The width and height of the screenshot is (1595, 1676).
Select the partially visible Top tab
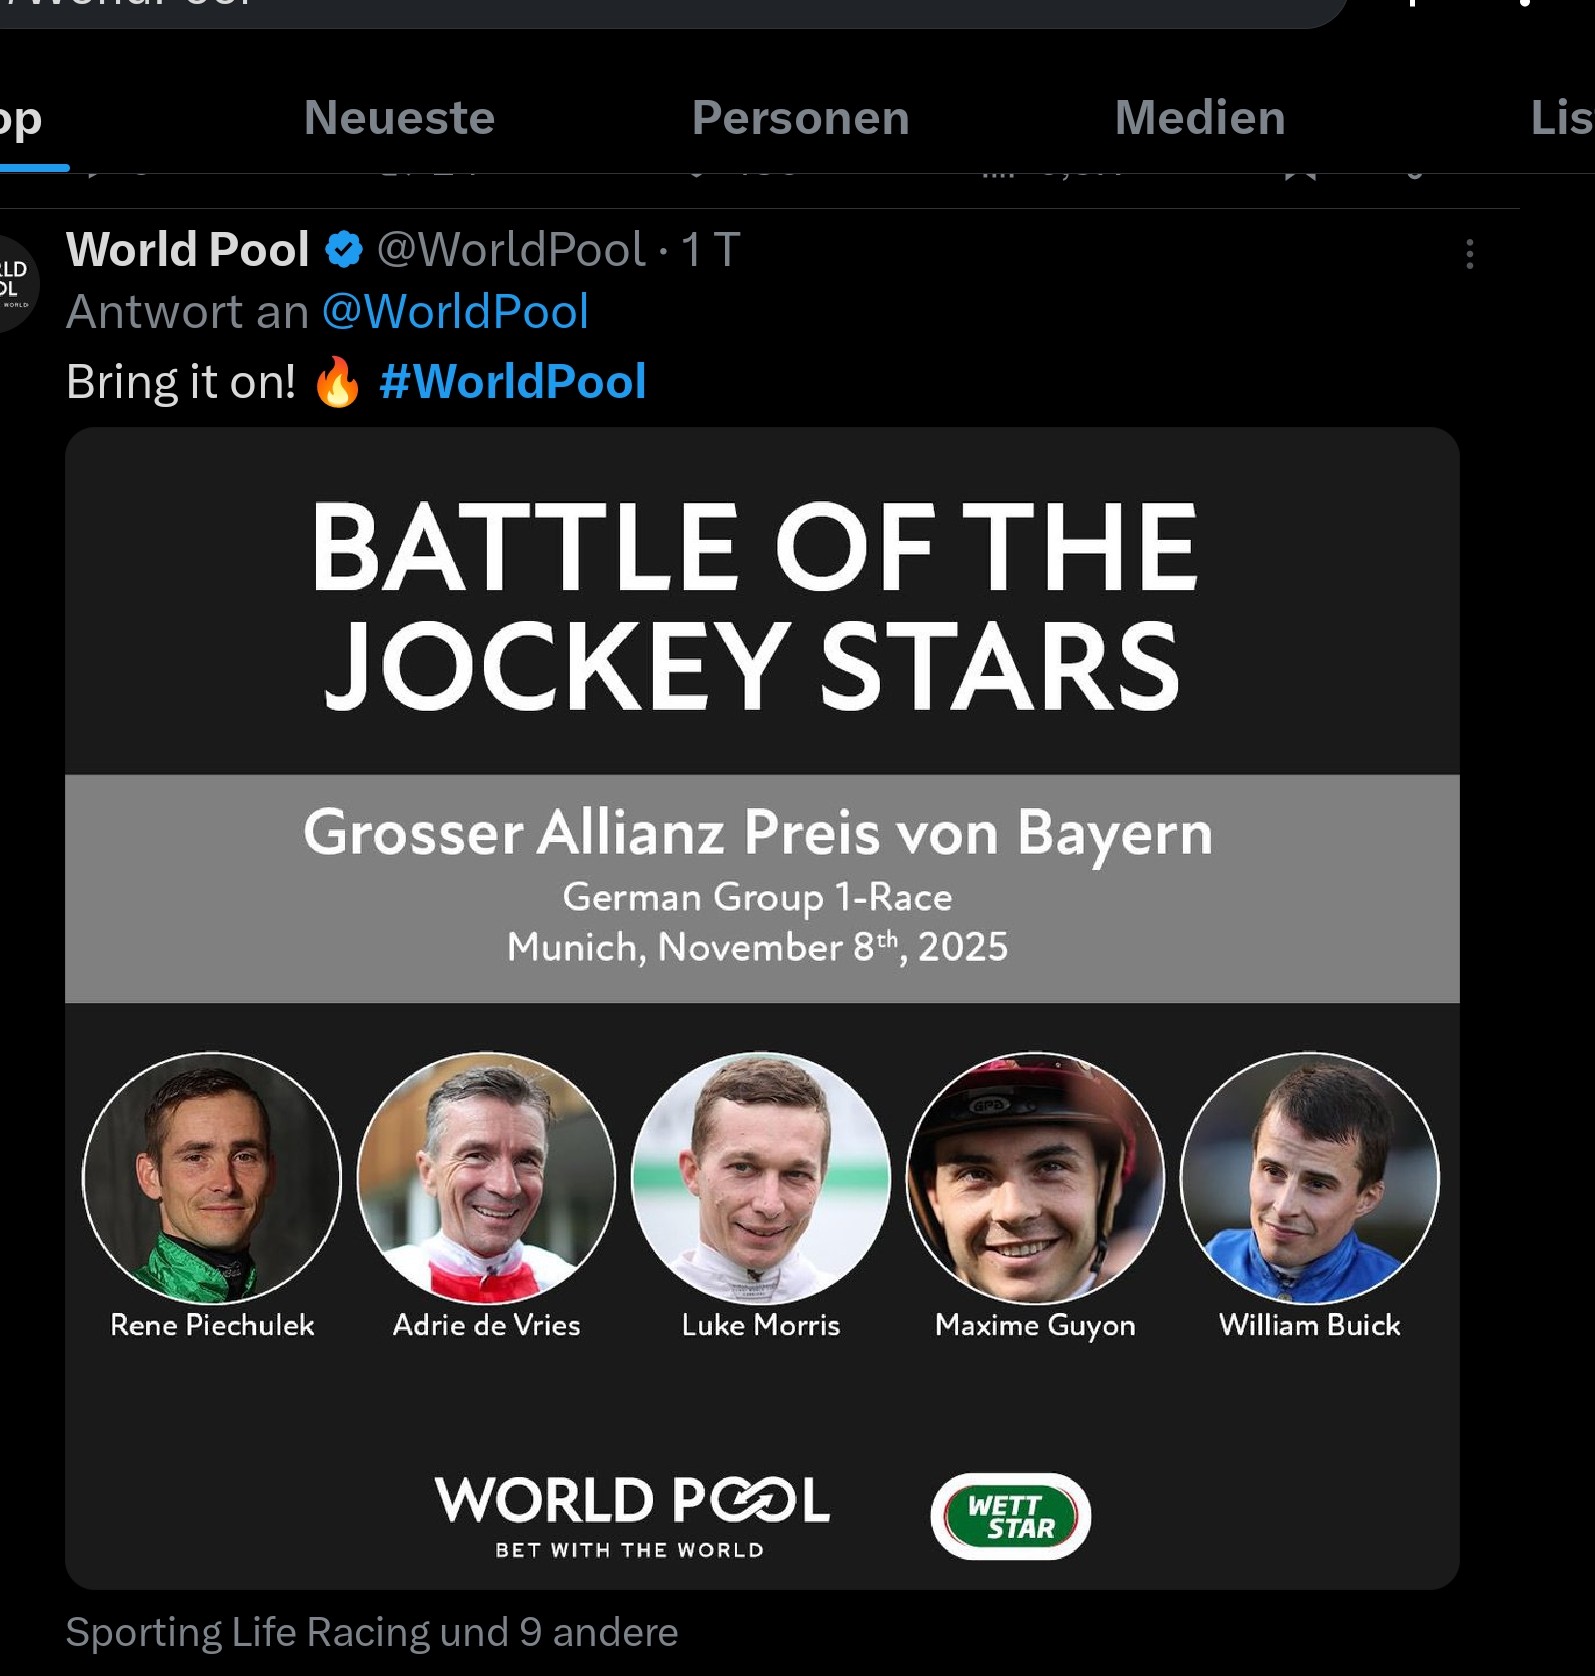click(x=20, y=120)
